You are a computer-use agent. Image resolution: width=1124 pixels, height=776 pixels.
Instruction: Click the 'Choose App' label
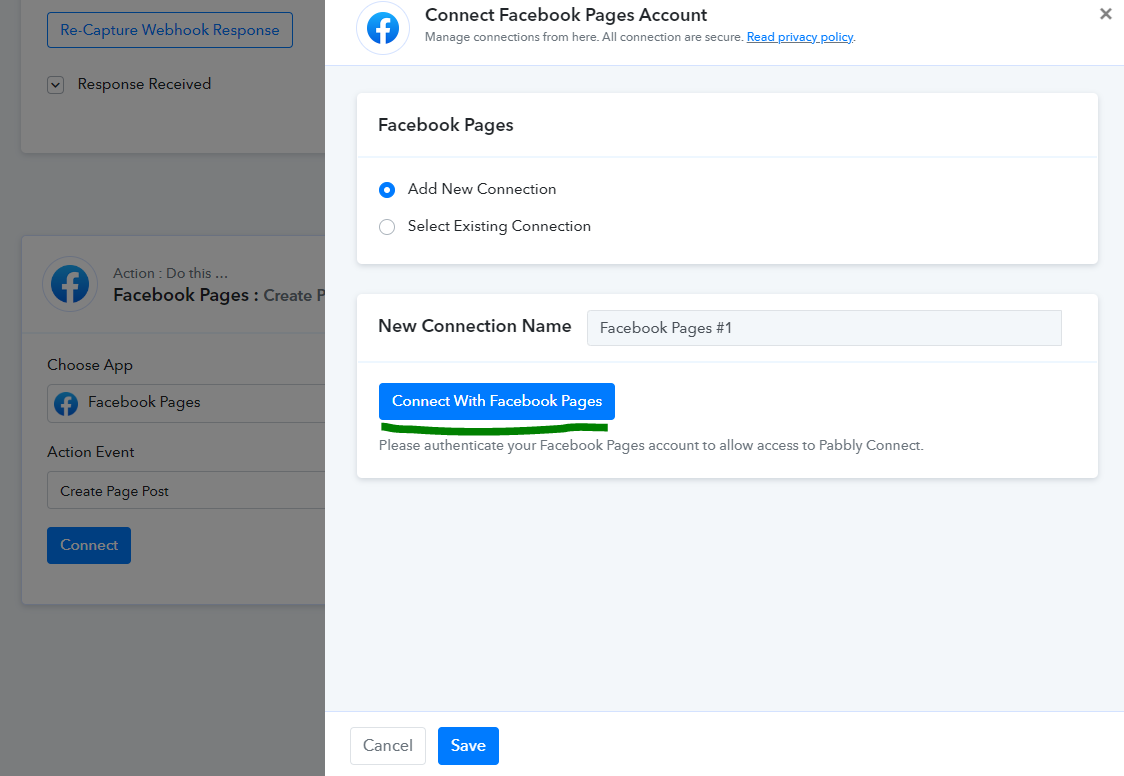coord(90,365)
